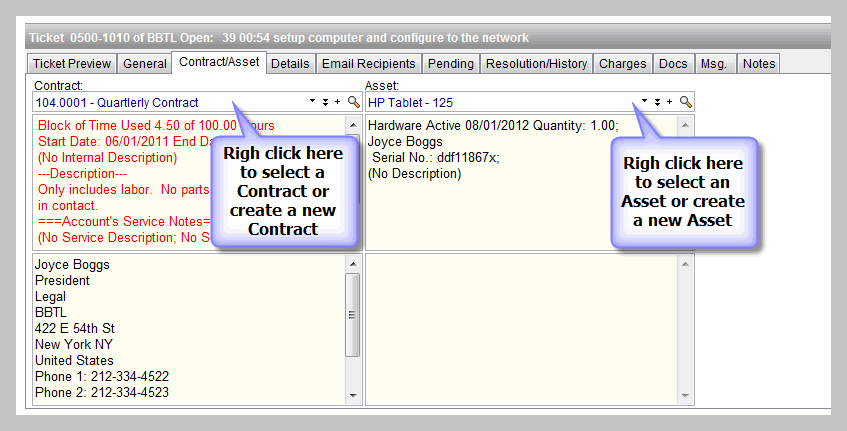The image size is (847, 431).
Task: Open the Resolution/History tab
Action: [x=536, y=64]
